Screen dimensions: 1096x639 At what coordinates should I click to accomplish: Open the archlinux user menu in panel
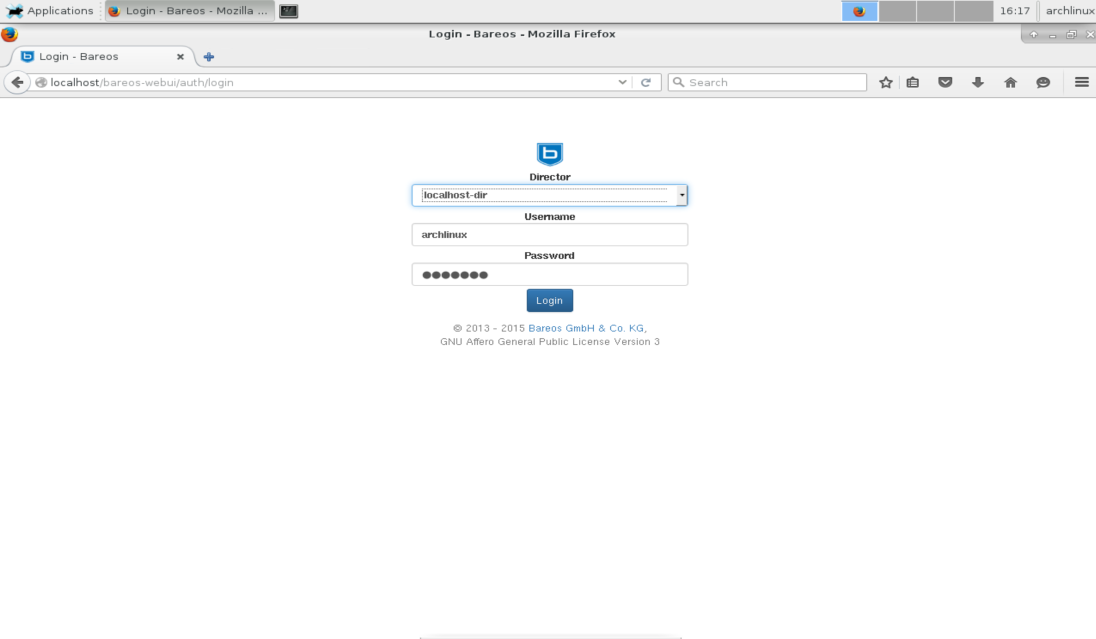click(1069, 10)
